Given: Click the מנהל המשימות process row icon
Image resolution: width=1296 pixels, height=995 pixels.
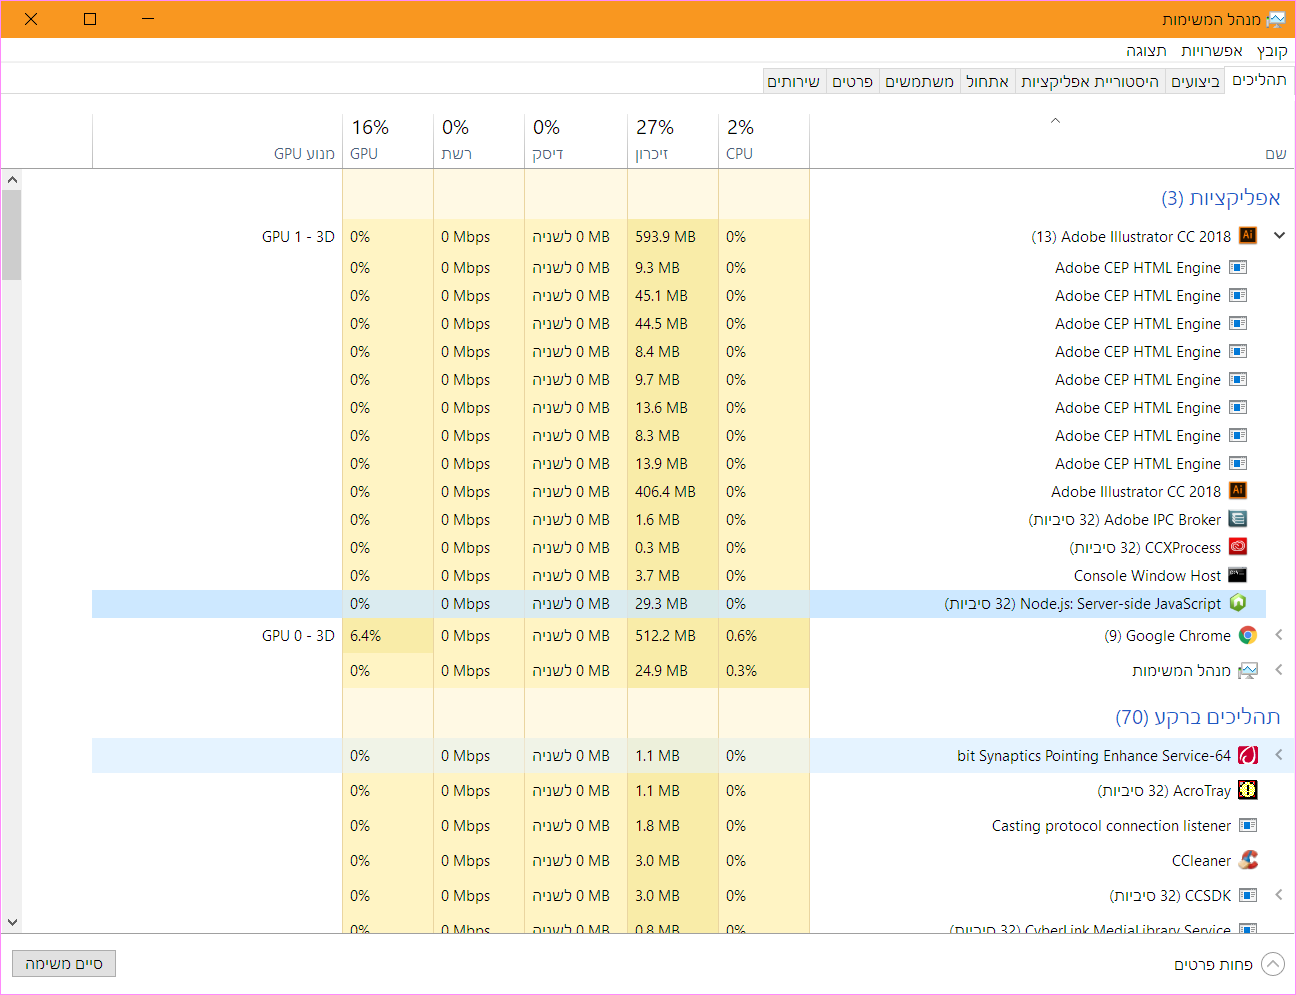Looking at the screenshot, I should [1247, 670].
